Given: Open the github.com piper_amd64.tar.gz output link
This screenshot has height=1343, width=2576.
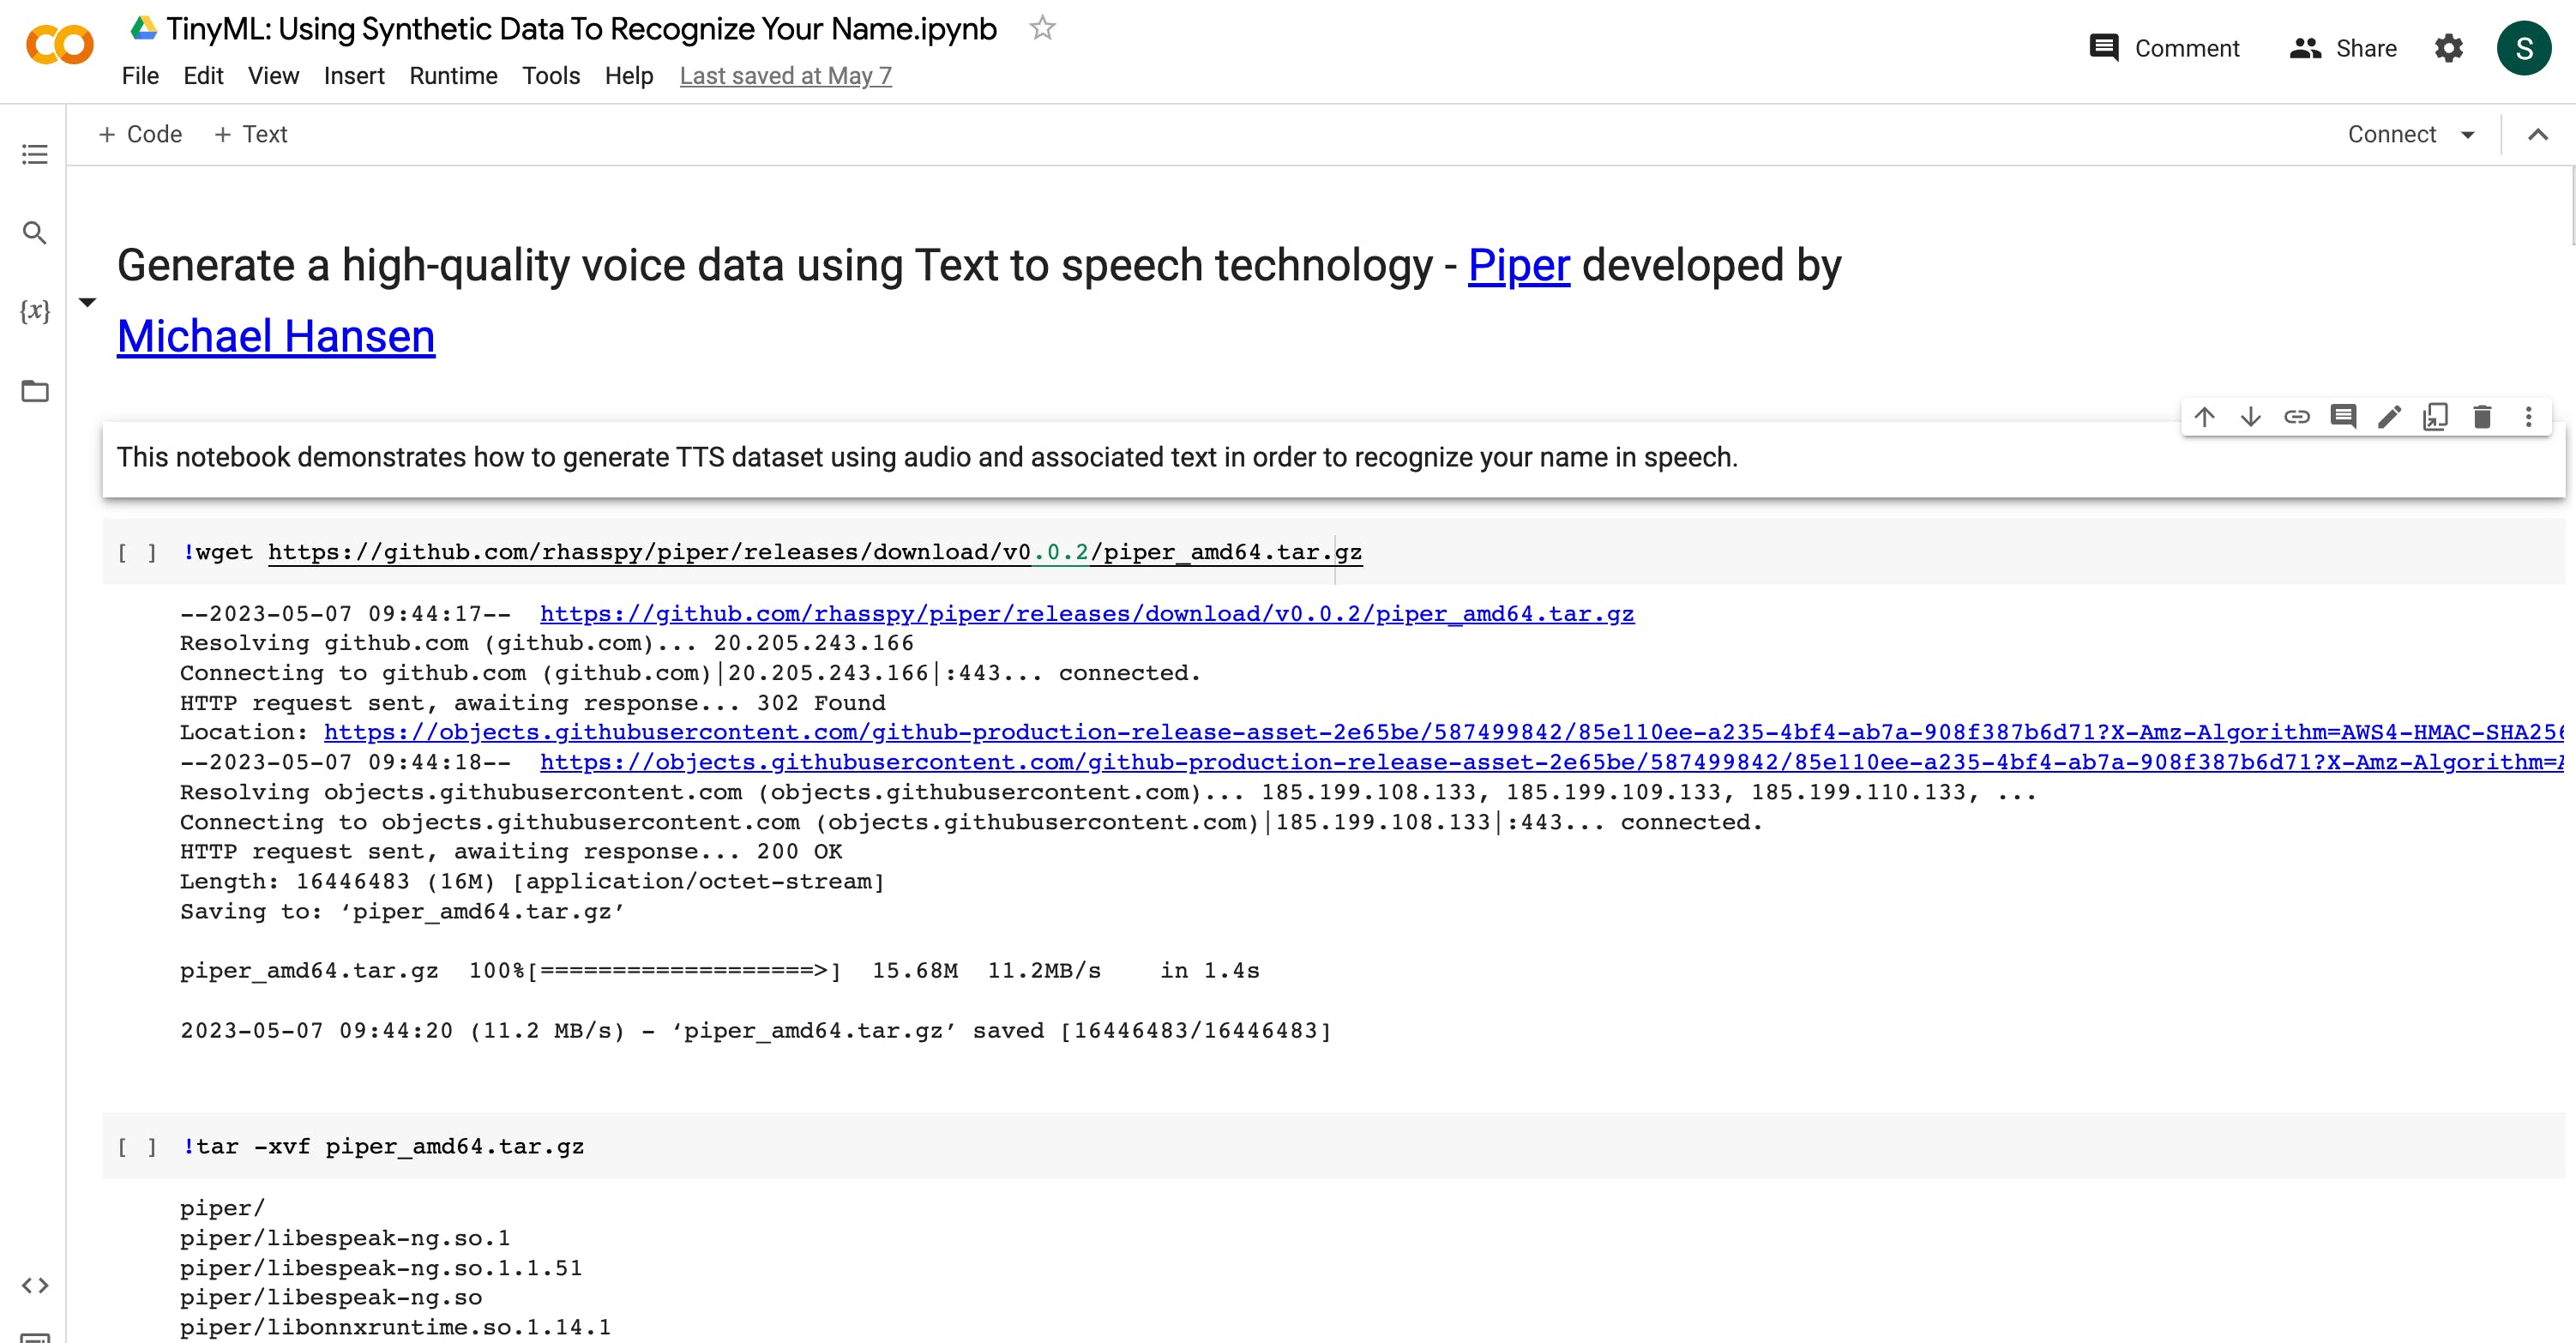Looking at the screenshot, I should coord(1087,614).
